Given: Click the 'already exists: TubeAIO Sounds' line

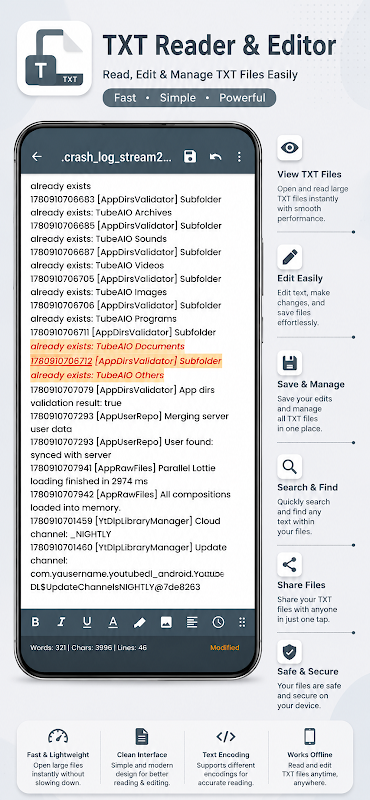Looking at the screenshot, I should [98, 239].
